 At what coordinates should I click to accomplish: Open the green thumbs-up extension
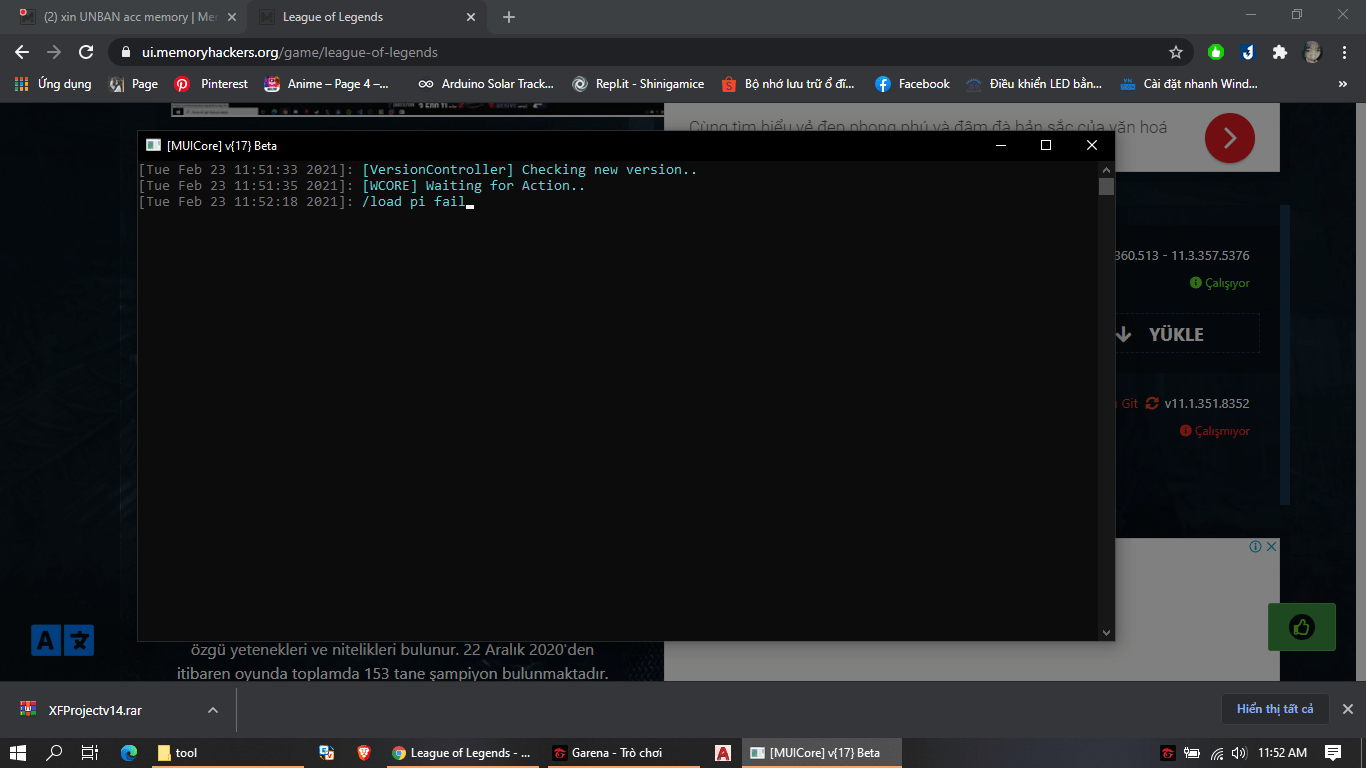click(1216, 52)
